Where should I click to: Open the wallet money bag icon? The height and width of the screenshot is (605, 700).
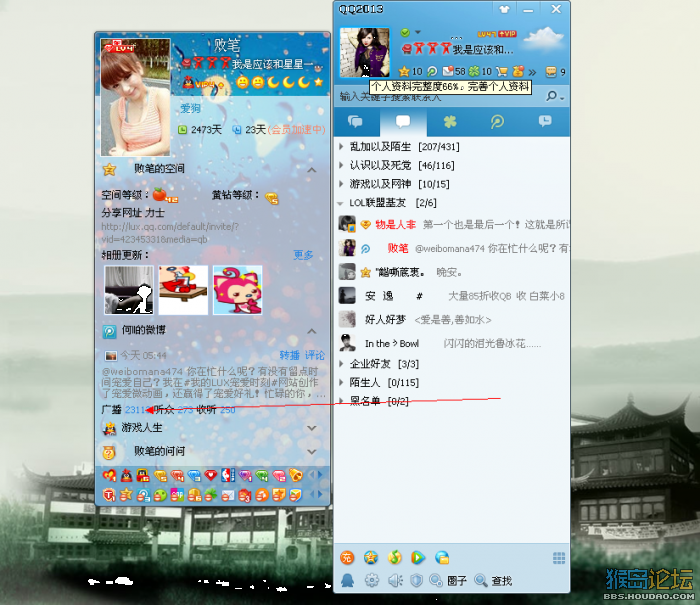tap(518, 71)
